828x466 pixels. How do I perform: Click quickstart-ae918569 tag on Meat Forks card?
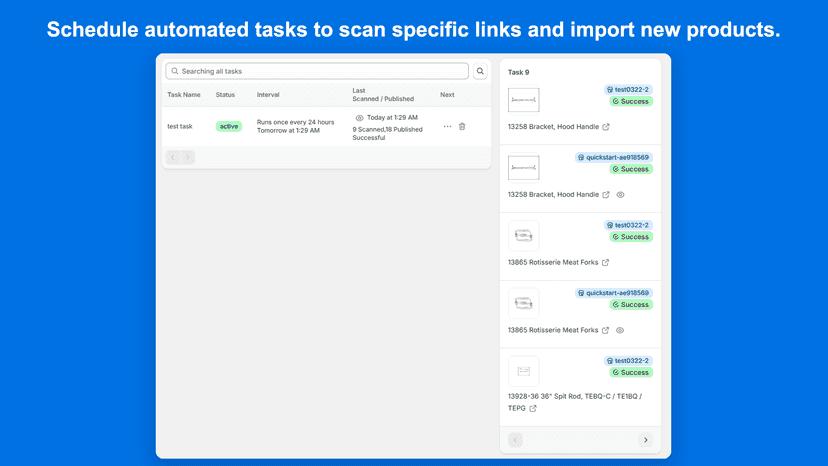(x=614, y=293)
